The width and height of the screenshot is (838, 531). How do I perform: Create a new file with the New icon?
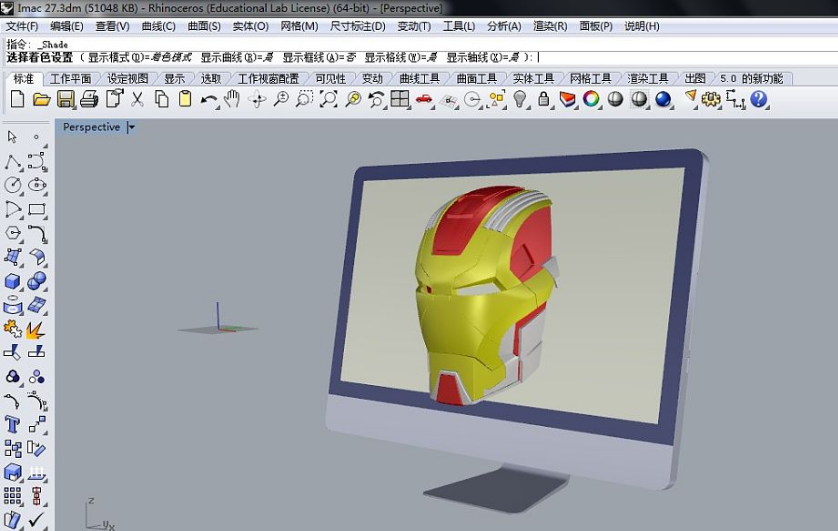17,99
